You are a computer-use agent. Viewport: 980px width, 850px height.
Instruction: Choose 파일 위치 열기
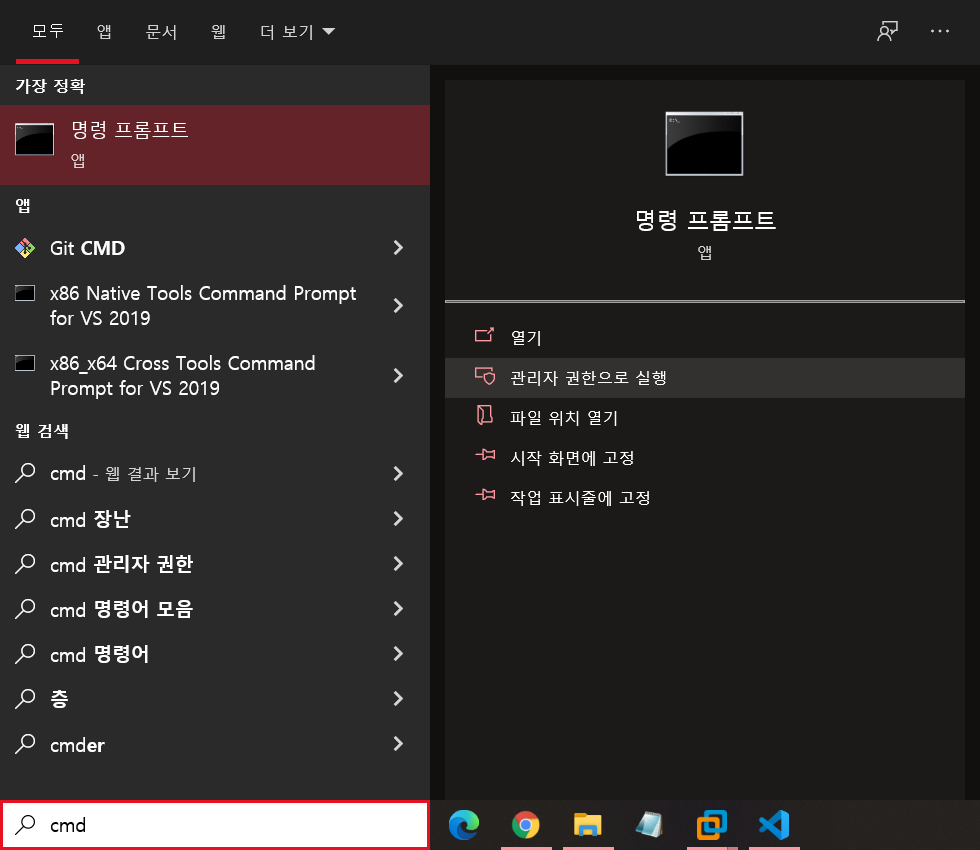(x=704, y=418)
